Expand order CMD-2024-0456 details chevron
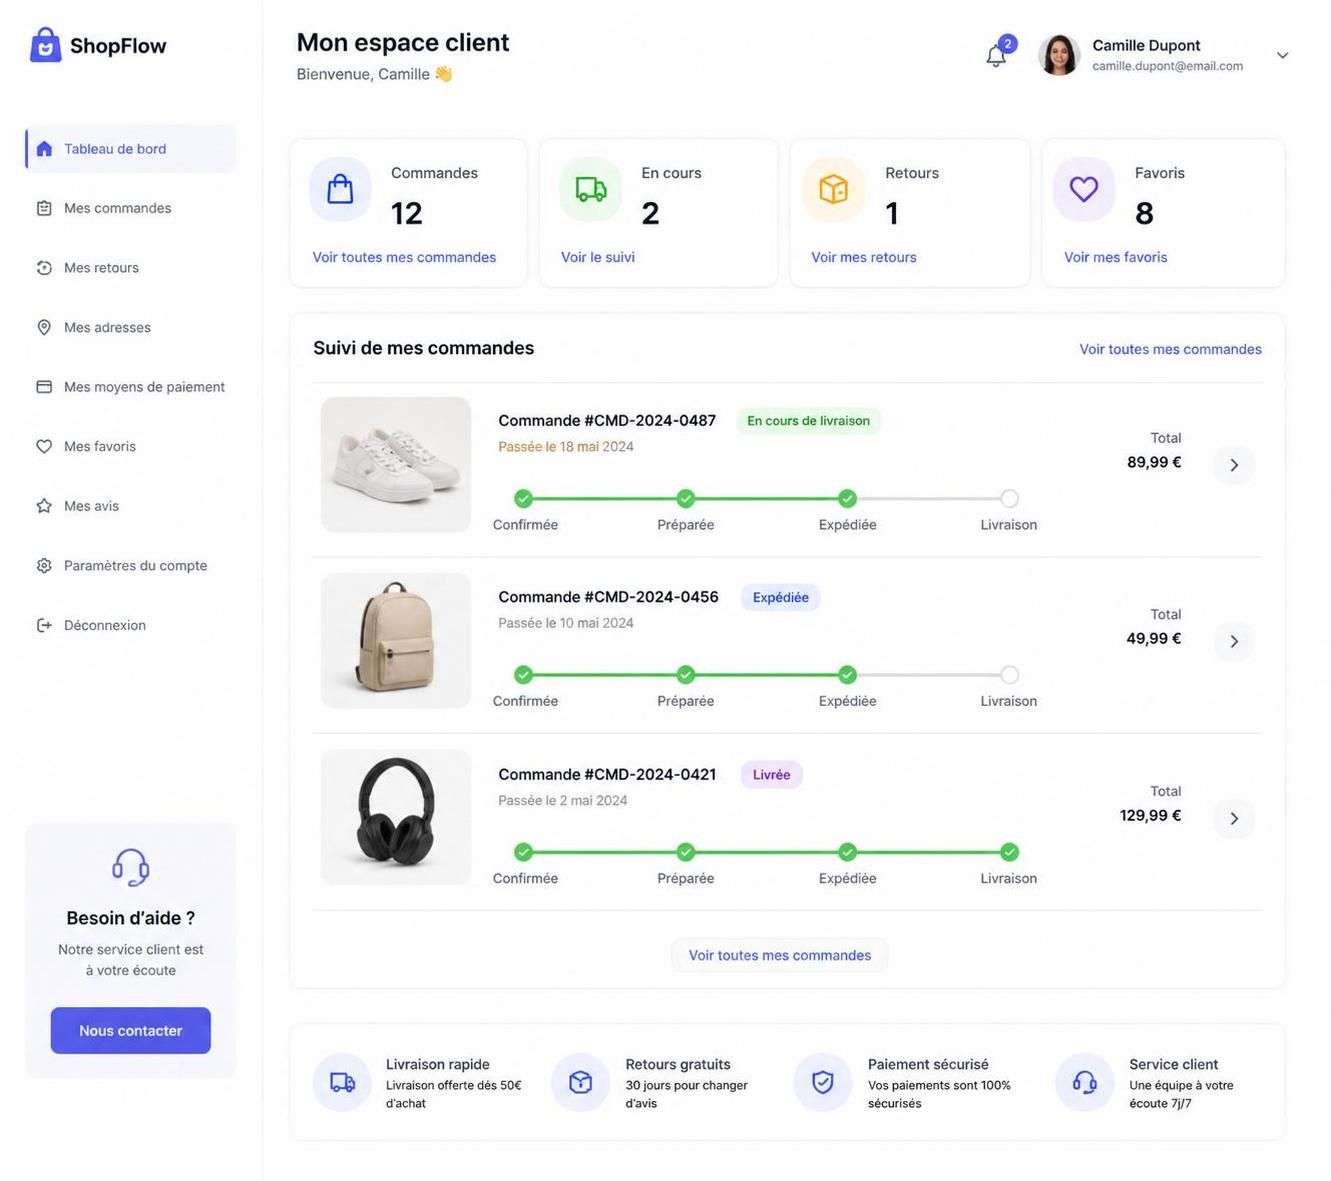Image resolution: width=1331 pixels, height=1181 pixels. click(x=1234, y=641)
